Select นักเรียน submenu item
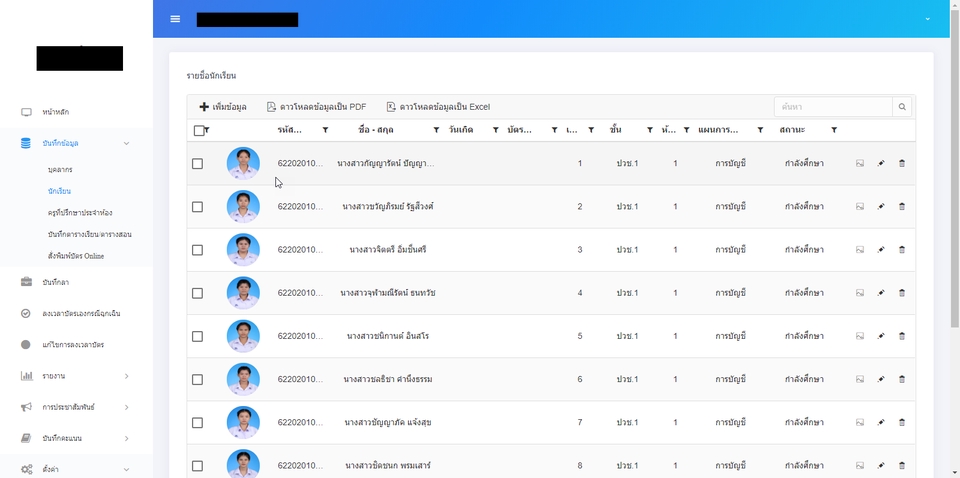 (x=59, y=191)
